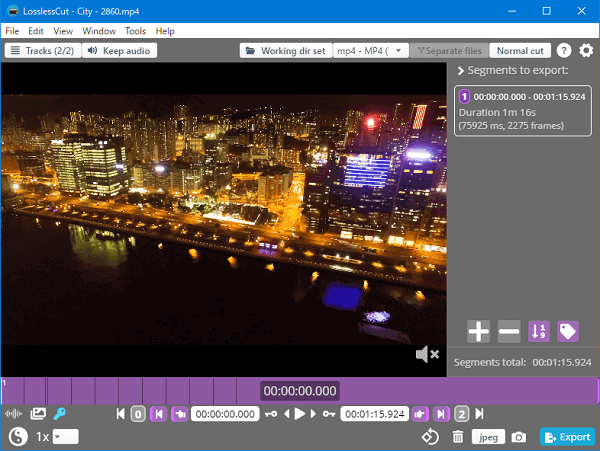The width and height of the screenshot is (600, 451).
Task: Open the Tools menu
Action: [135, 31]
